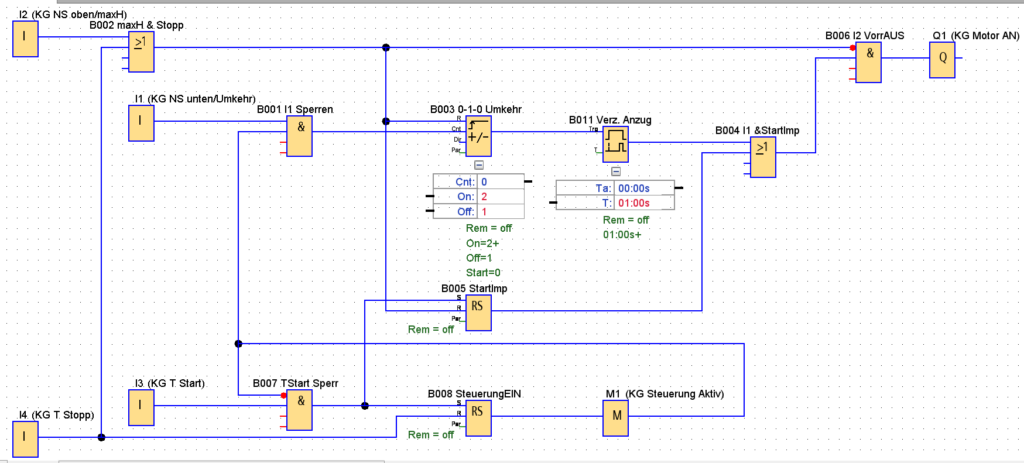Select OR block B004 I1 &StartImp

click(x=763, y=159)
